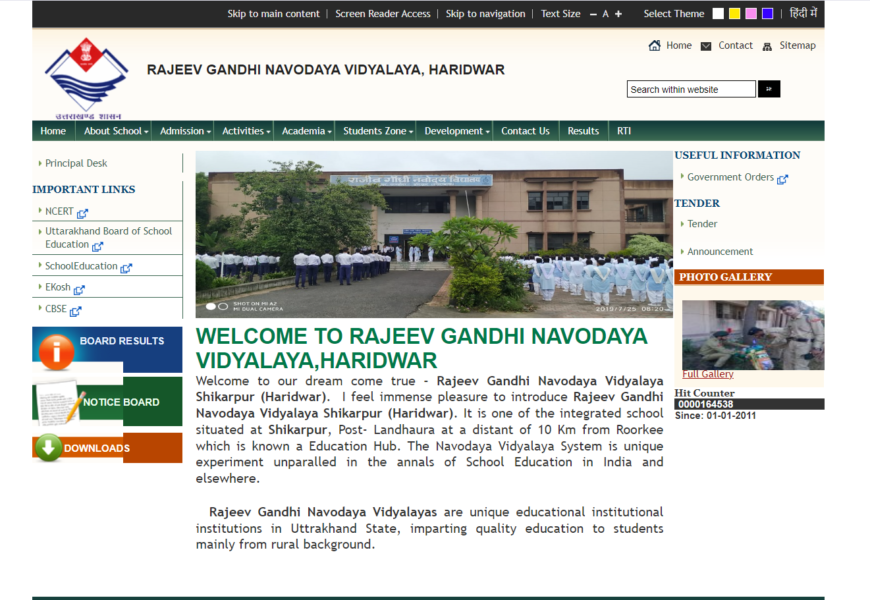Switch language to Hindi
Viewport: 870px width, 600px height.
coord(803,13)
